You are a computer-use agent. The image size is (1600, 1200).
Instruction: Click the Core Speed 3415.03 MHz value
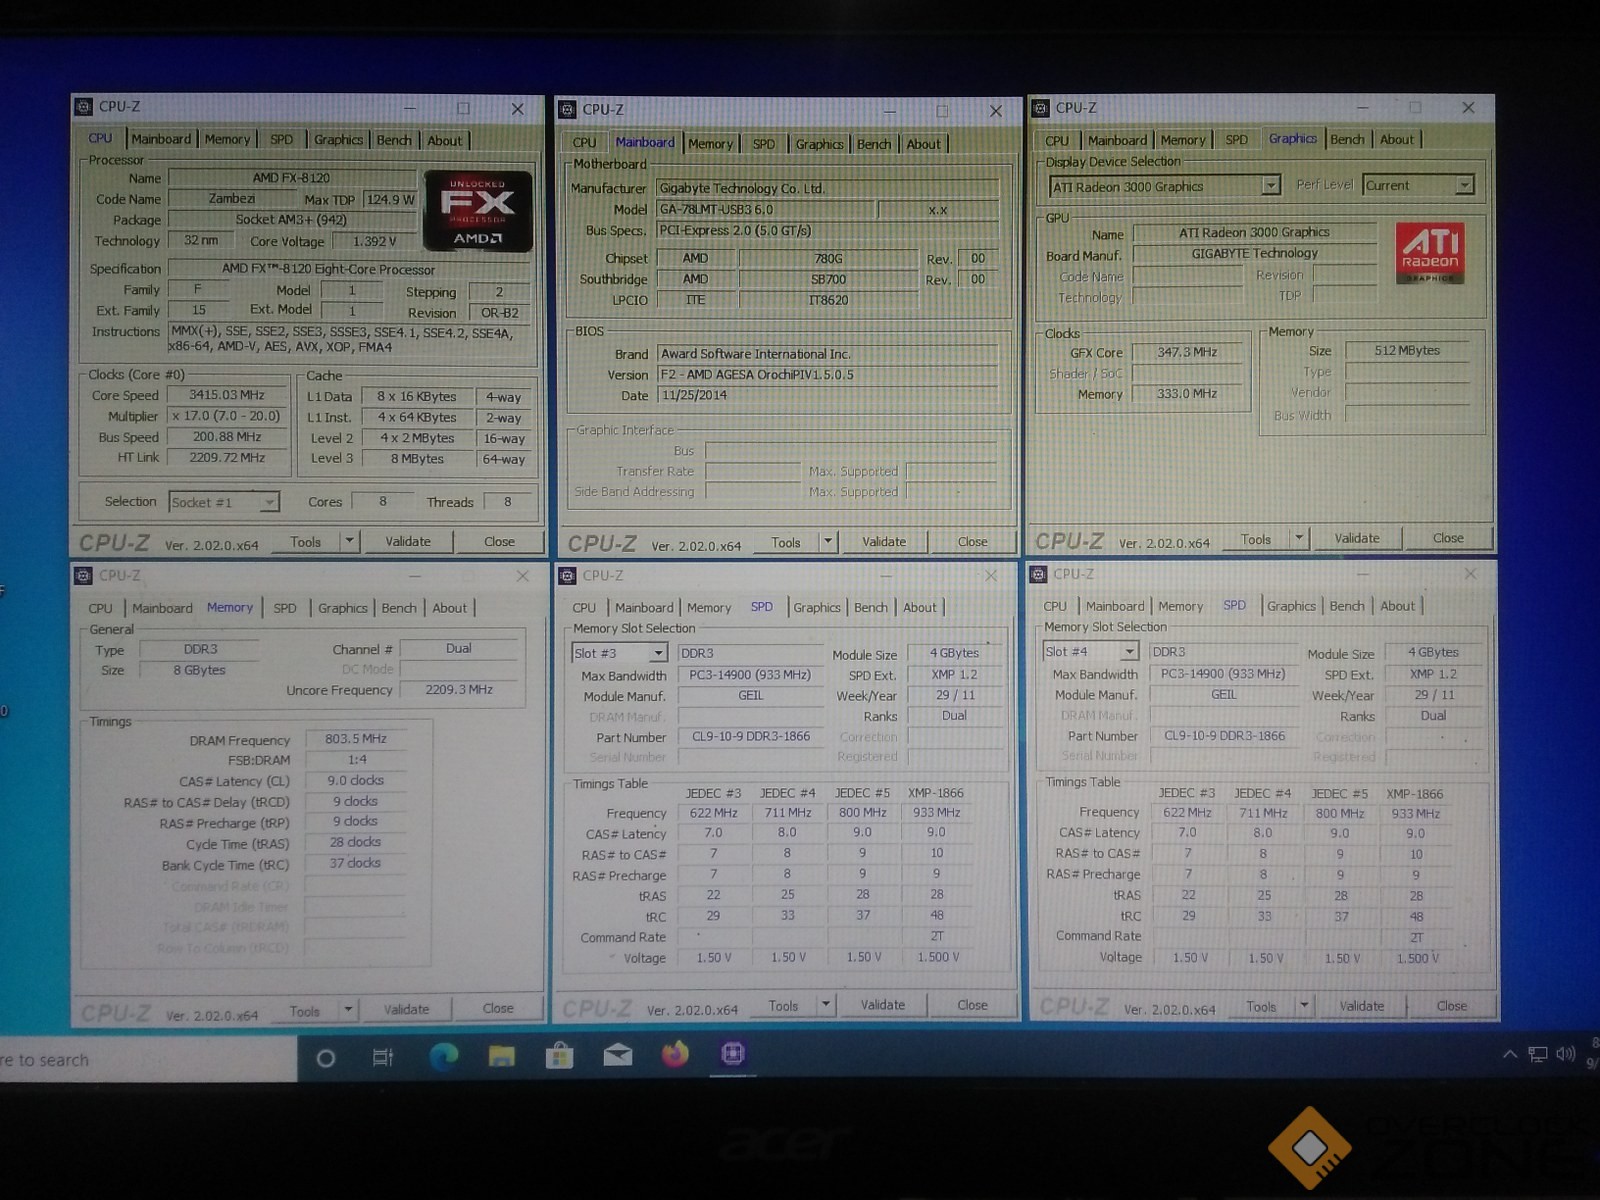(227, 395)
